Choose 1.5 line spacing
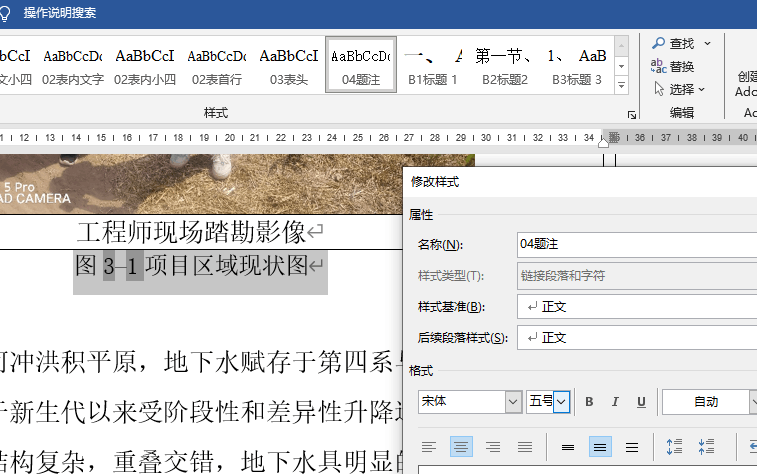 [x=600, y=447]
